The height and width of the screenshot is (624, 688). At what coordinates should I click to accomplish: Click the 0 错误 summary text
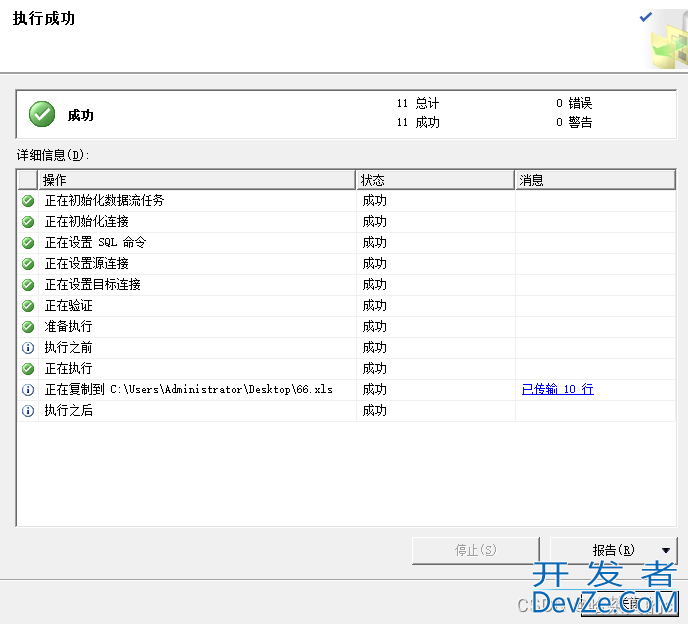(574, 104)
